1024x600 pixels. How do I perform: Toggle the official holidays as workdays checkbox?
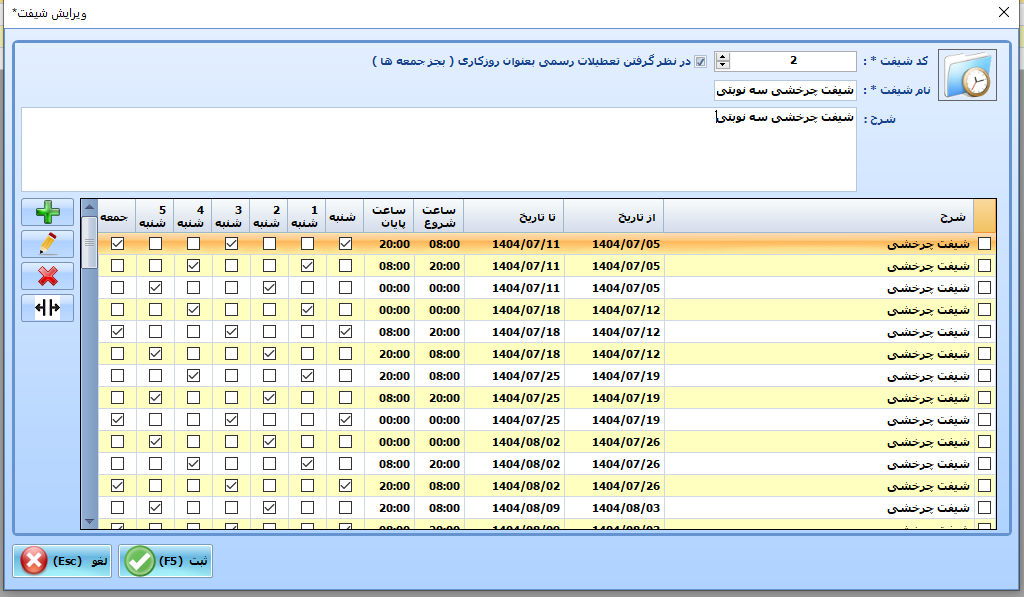click(701, 62)
